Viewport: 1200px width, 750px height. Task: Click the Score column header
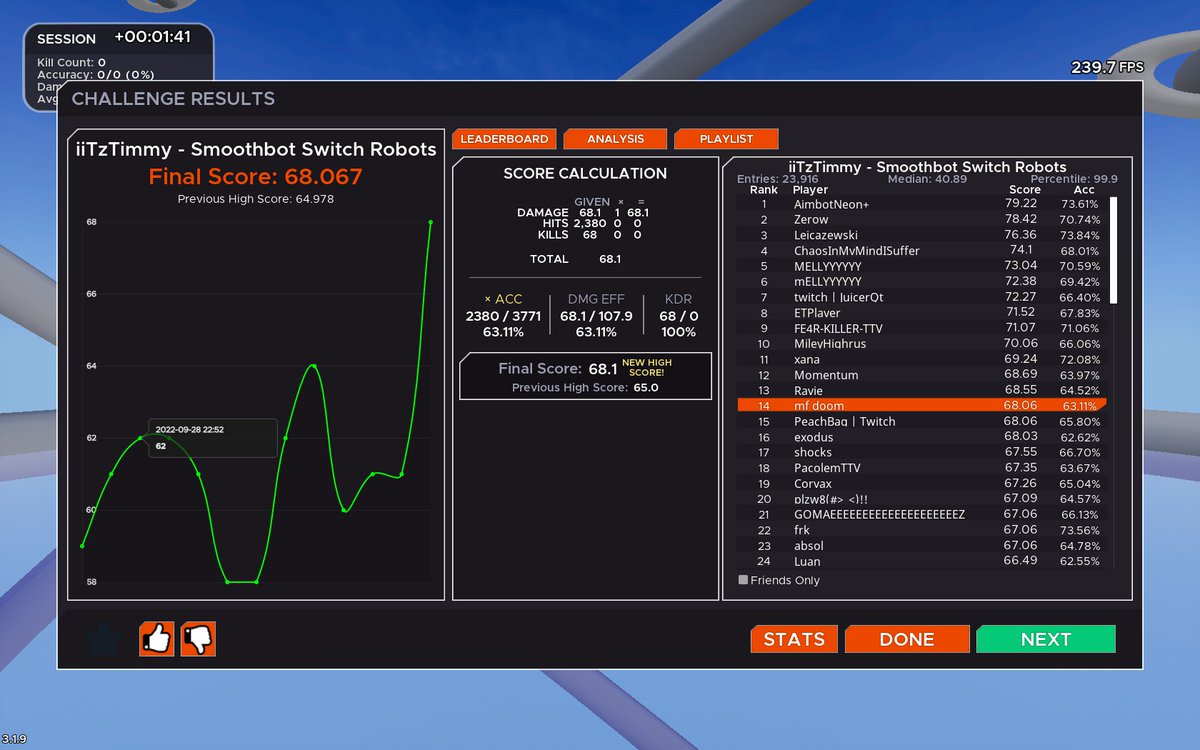click(x=1025, y=190)
